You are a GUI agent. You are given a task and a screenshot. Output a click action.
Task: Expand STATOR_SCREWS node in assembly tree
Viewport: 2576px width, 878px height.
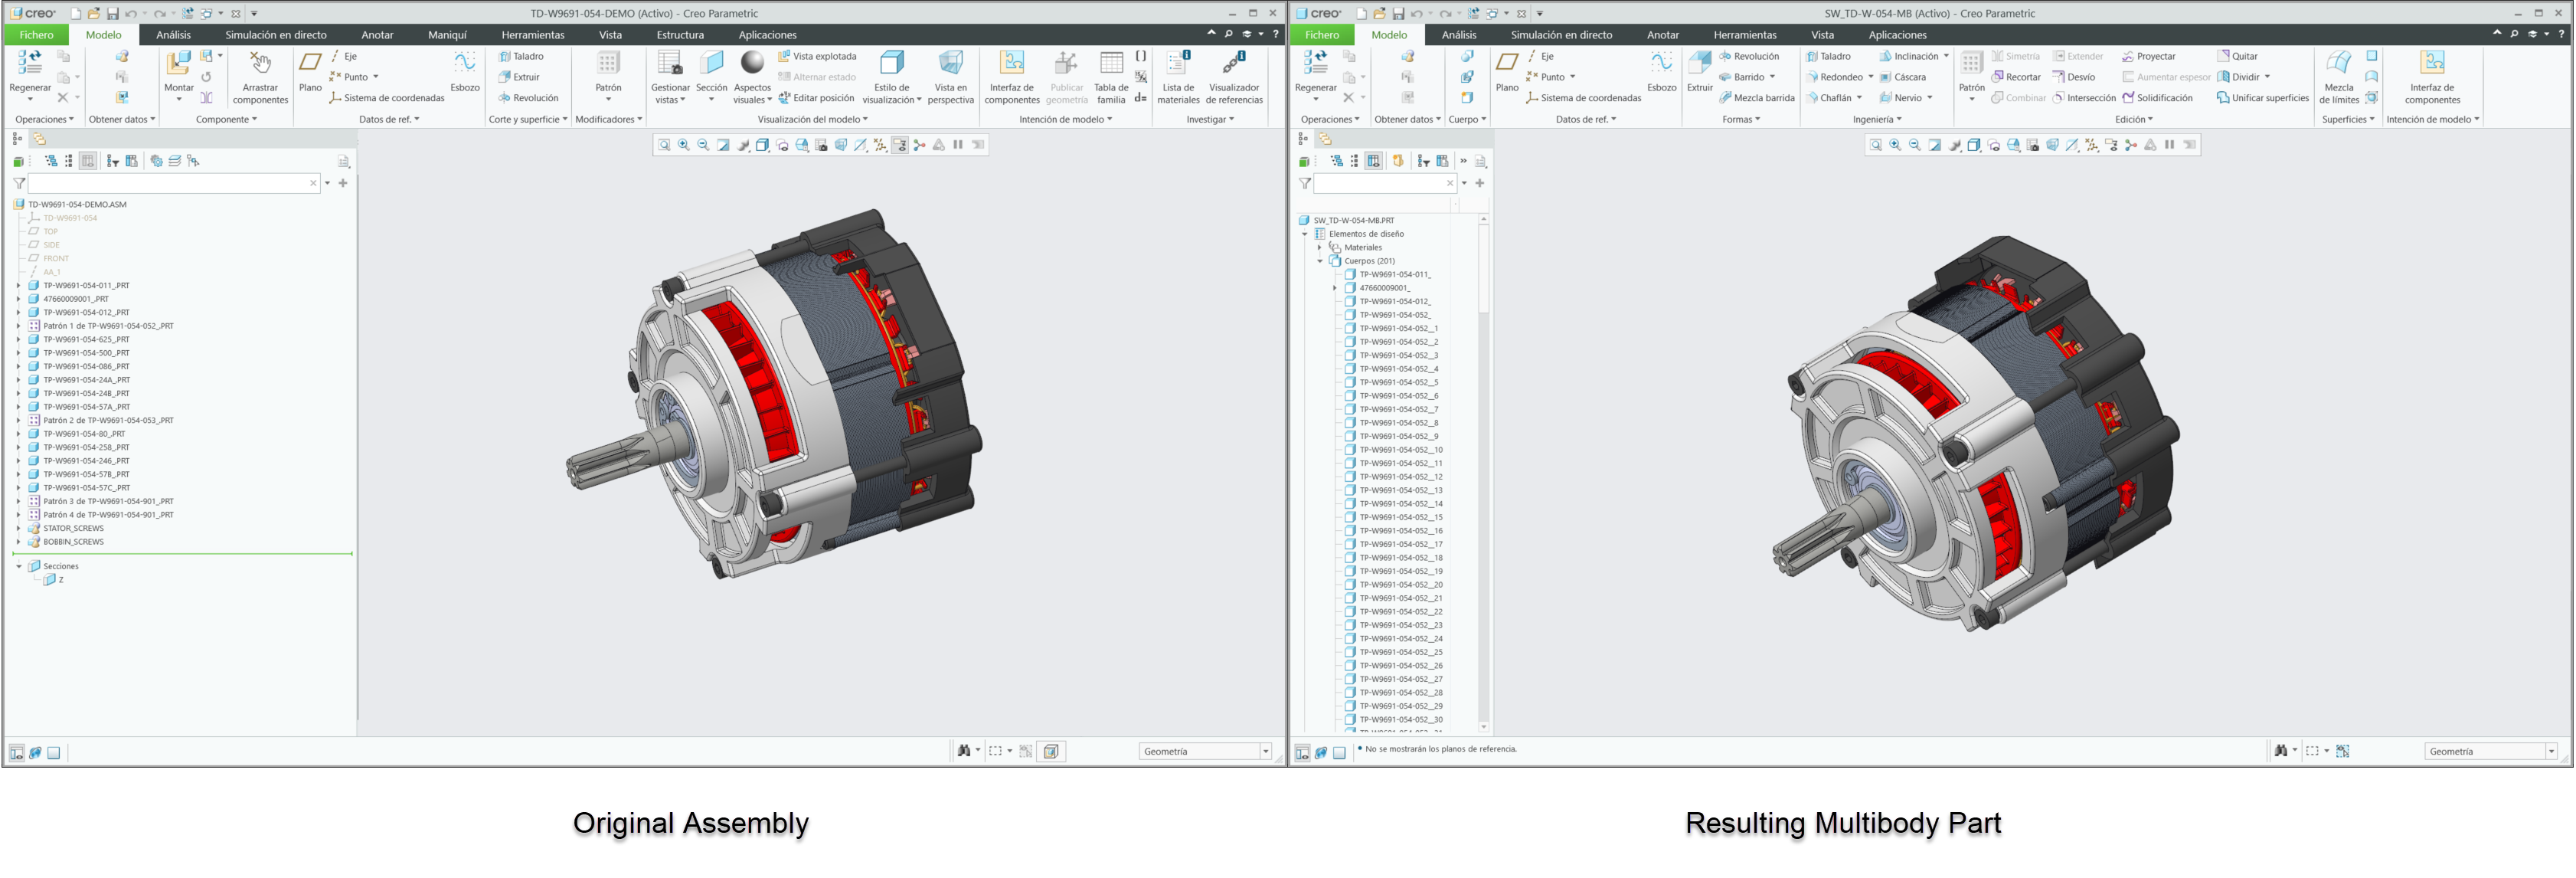click(x=18, y=528)
